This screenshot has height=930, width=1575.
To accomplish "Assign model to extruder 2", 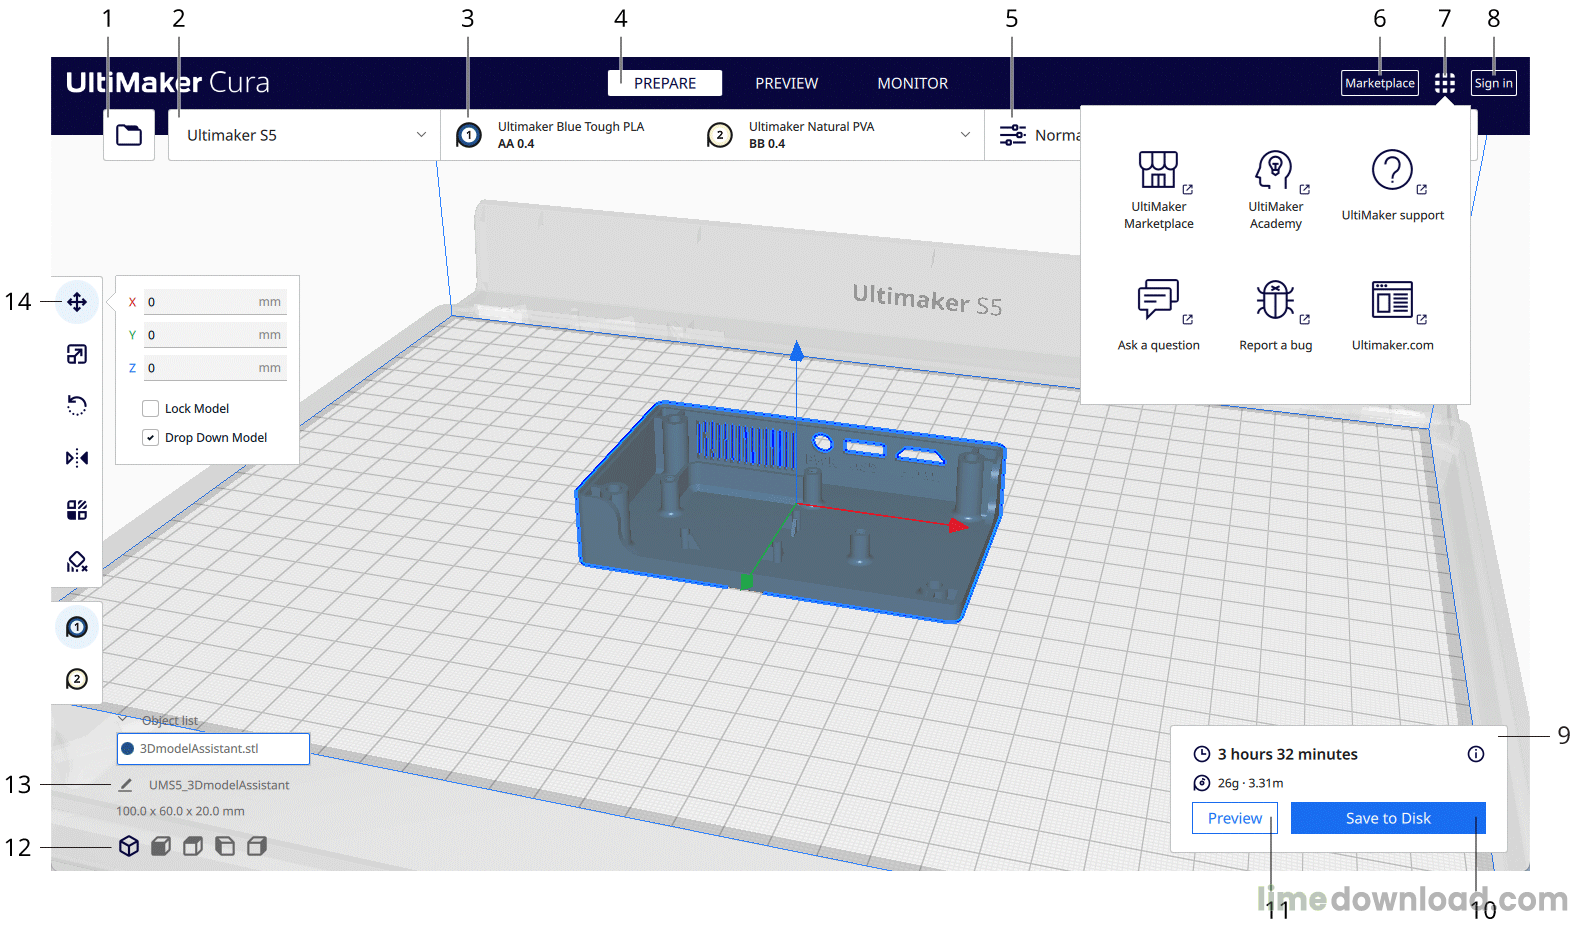I will pos(77,680).
